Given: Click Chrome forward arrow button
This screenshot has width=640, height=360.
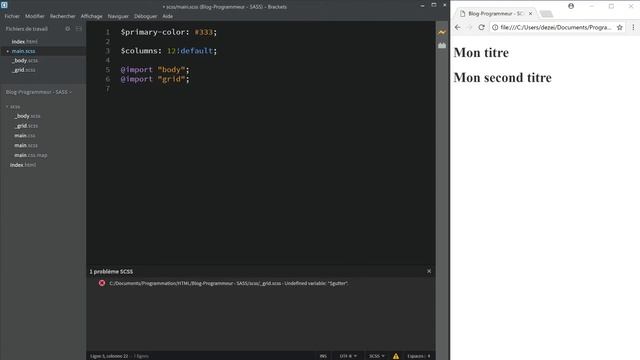Looking at the screenshot, I should [469, 27].
